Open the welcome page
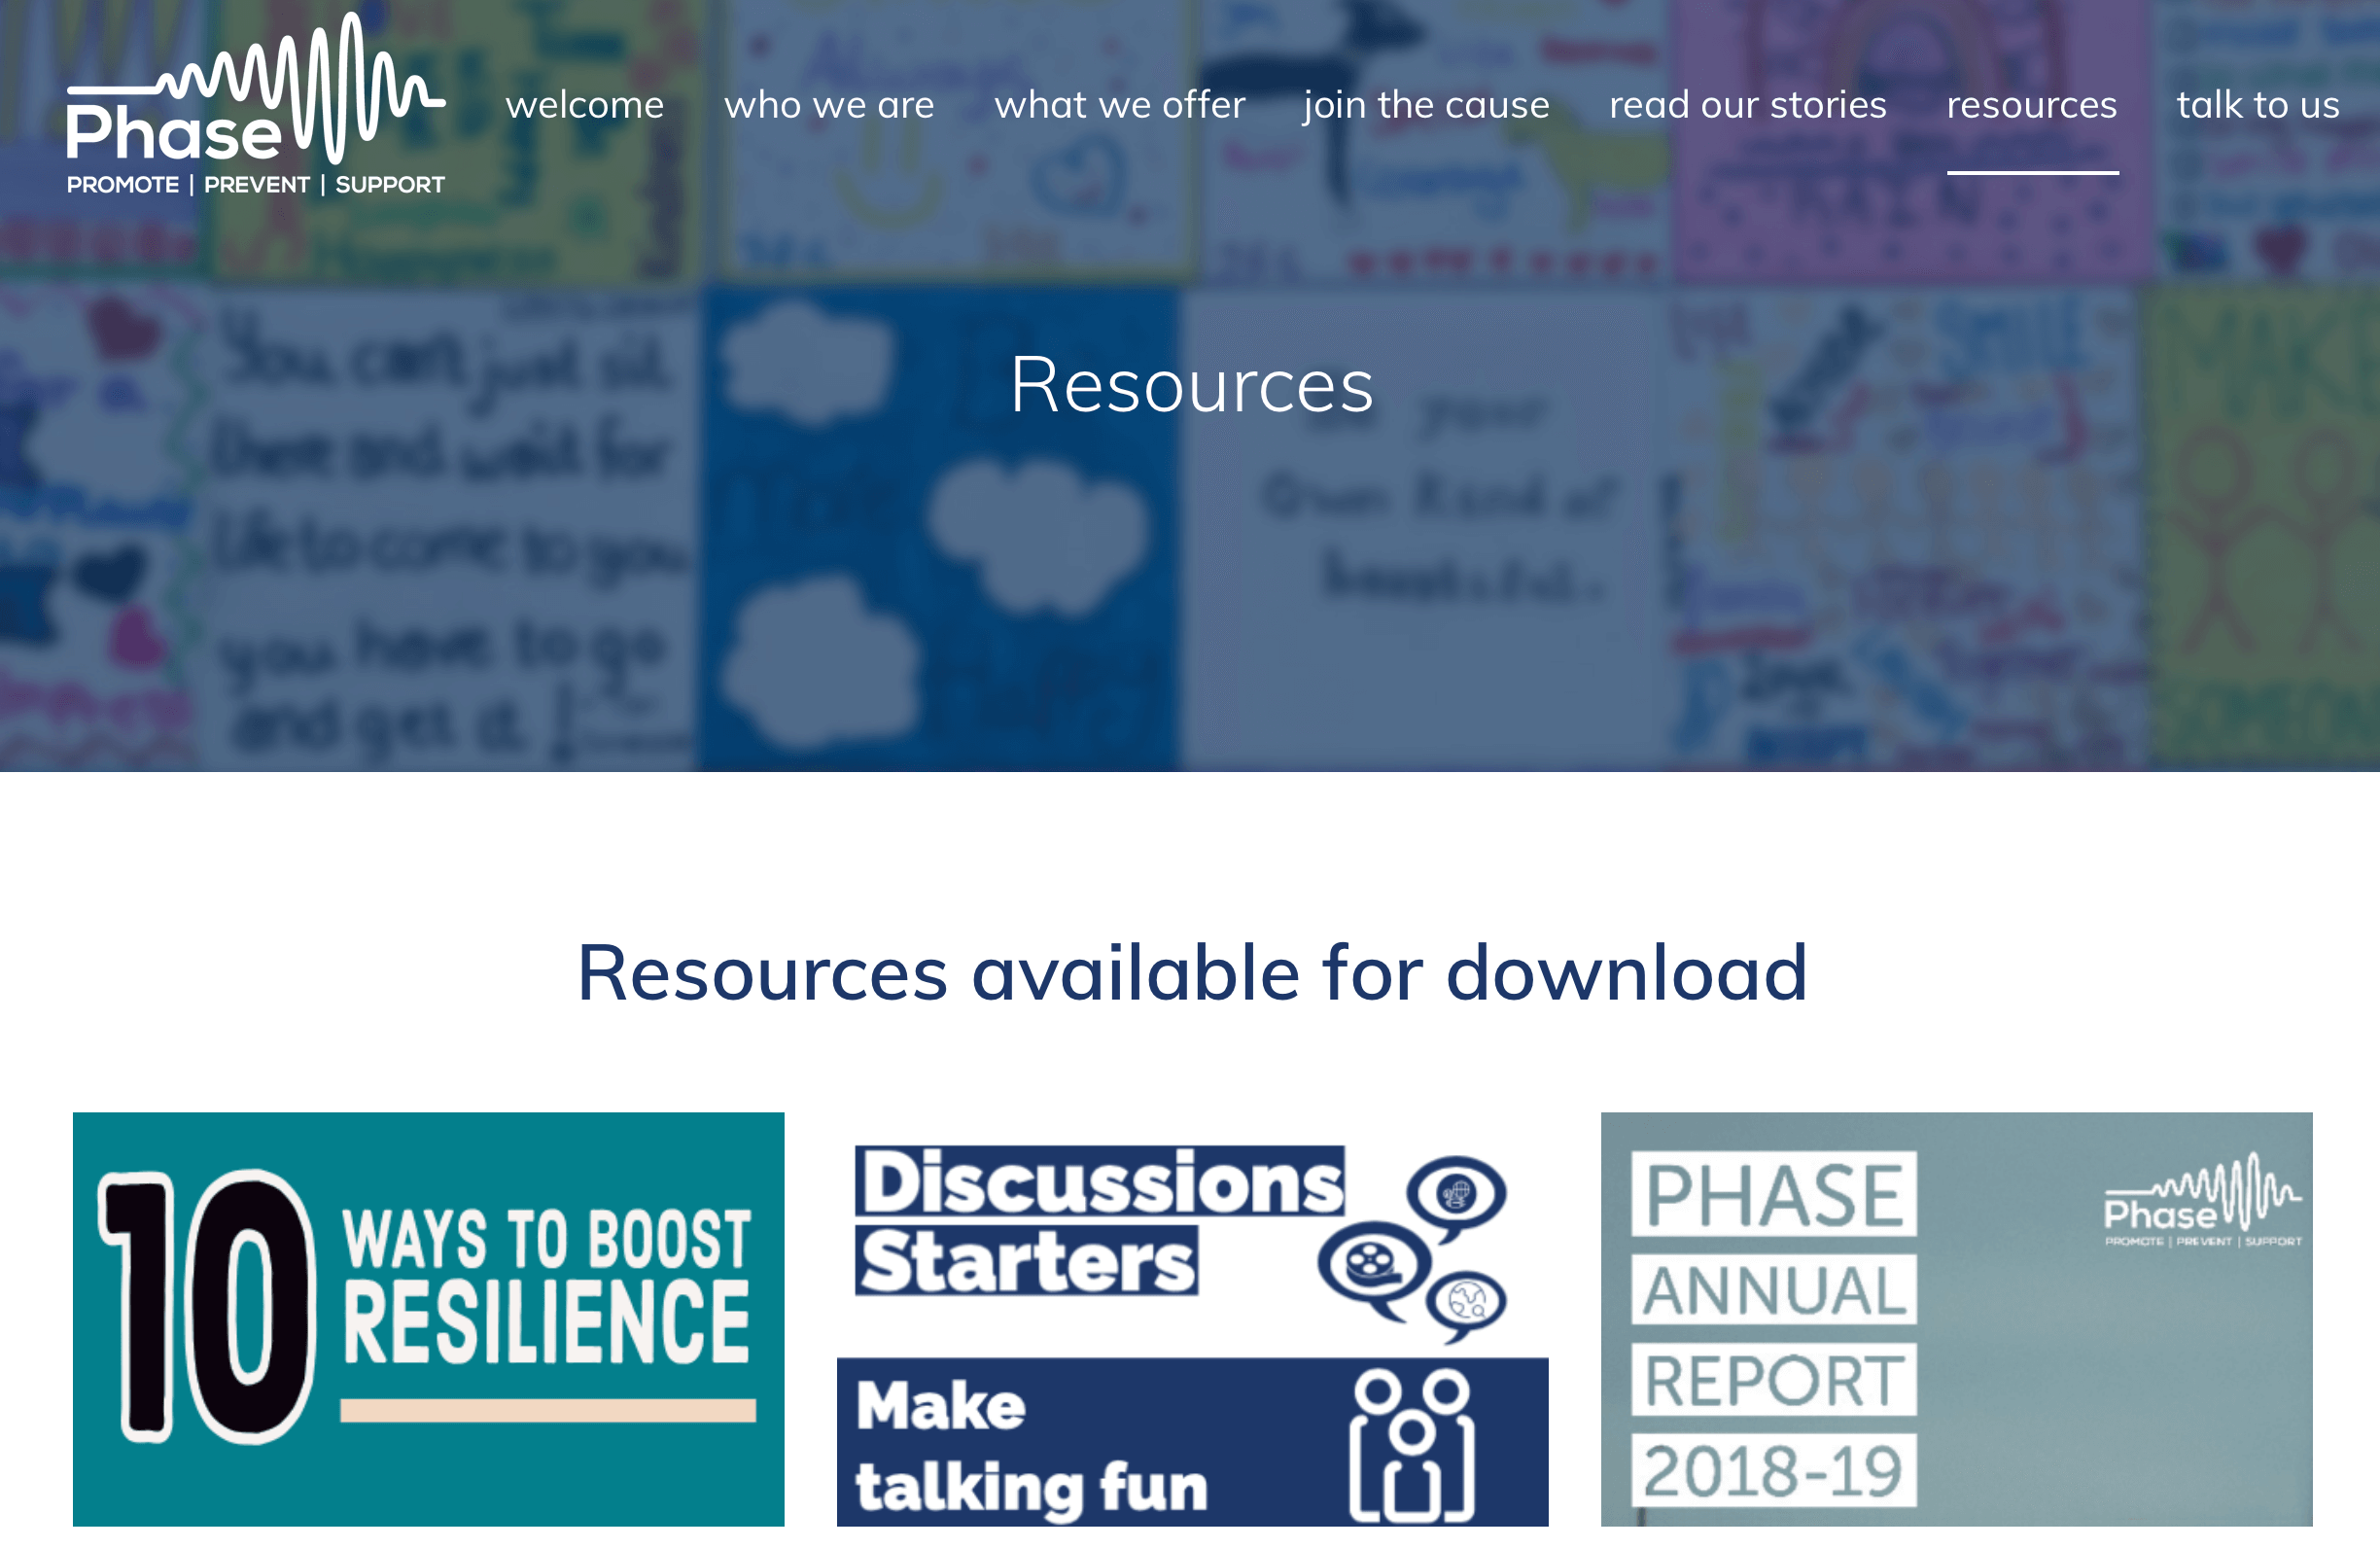Image resolution: width=2380 pixels, height=1548 pixels. 584,105
